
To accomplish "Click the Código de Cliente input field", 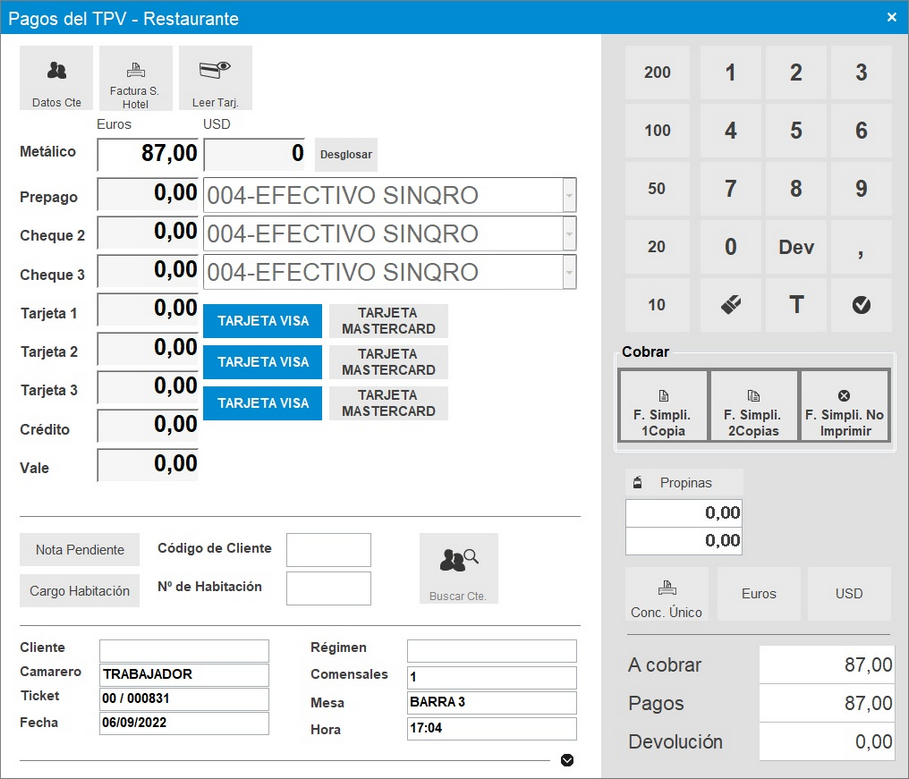I will click(328, 550).
